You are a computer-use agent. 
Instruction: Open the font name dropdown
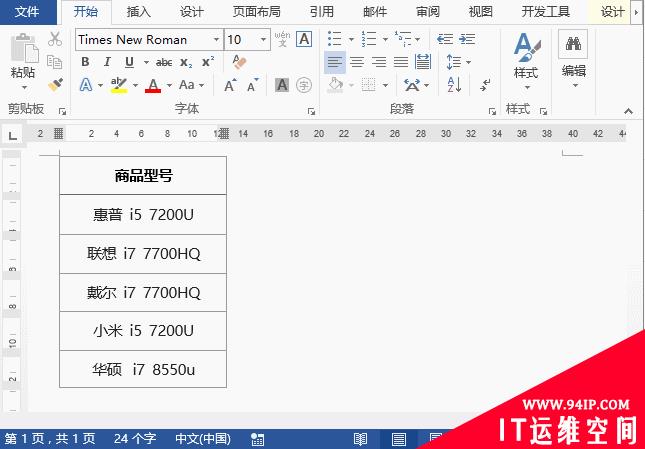(x=216, y=39)
